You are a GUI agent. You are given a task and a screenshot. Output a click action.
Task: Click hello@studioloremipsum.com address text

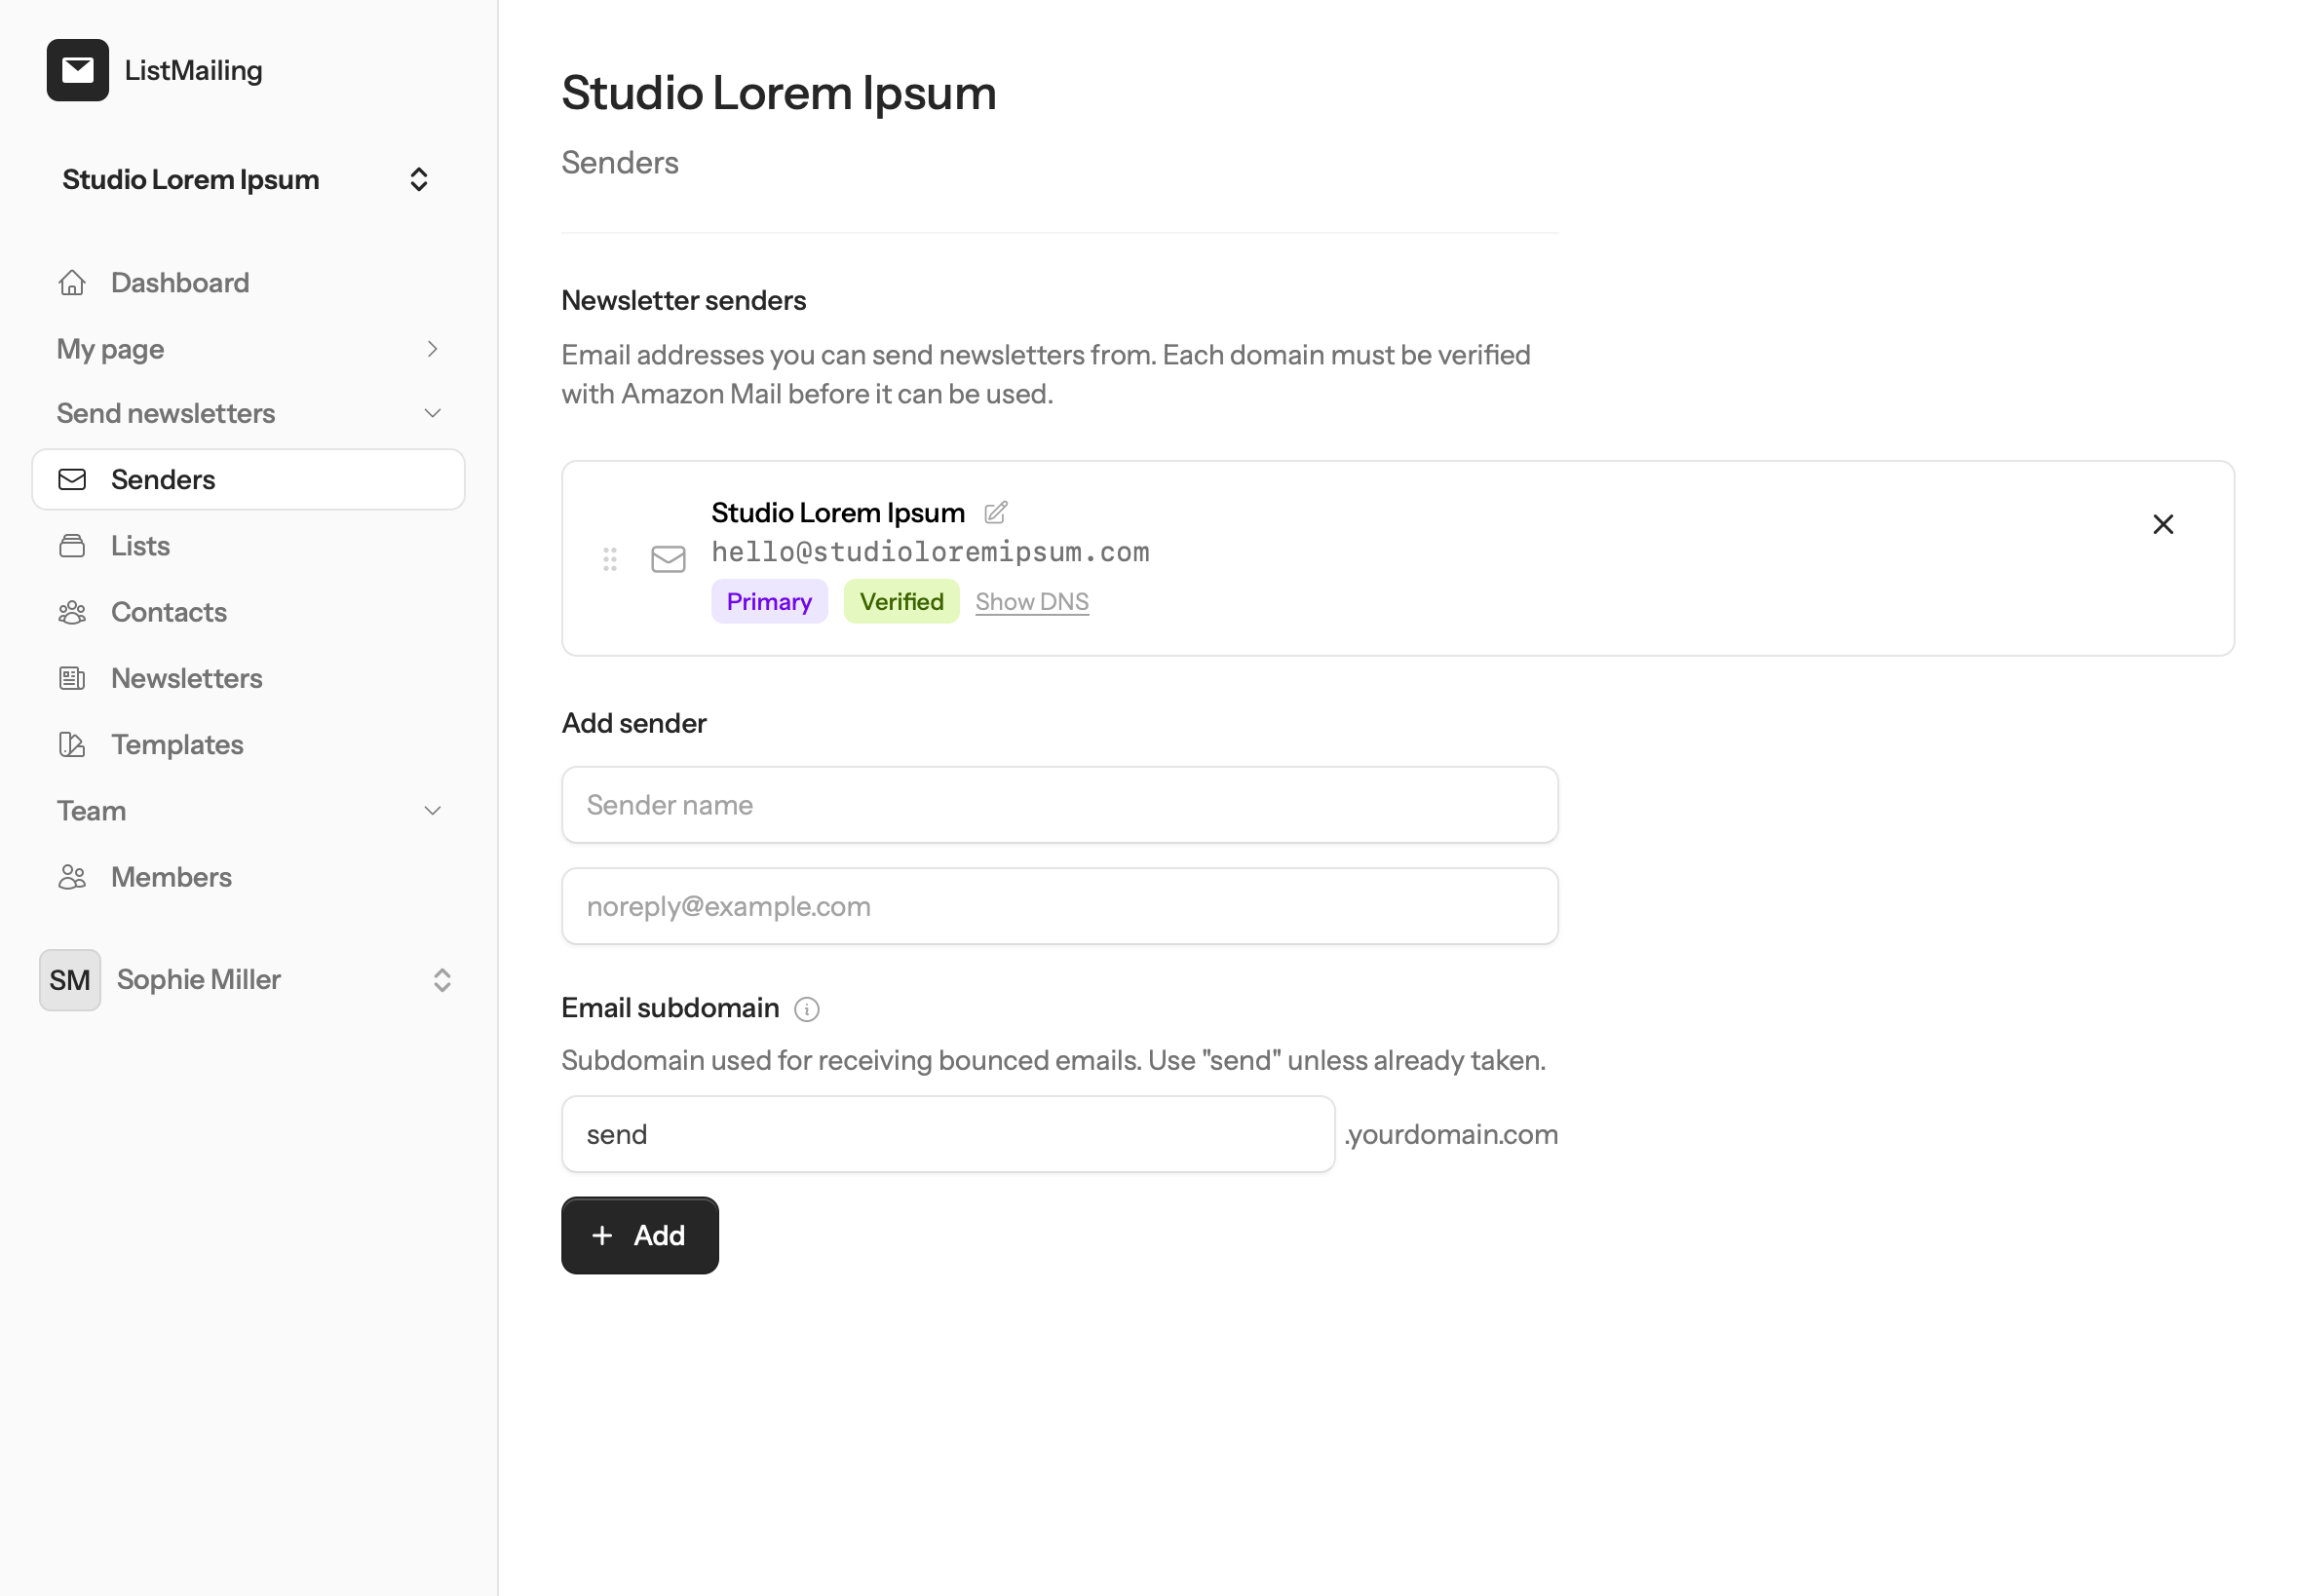(x=930, y=552)
